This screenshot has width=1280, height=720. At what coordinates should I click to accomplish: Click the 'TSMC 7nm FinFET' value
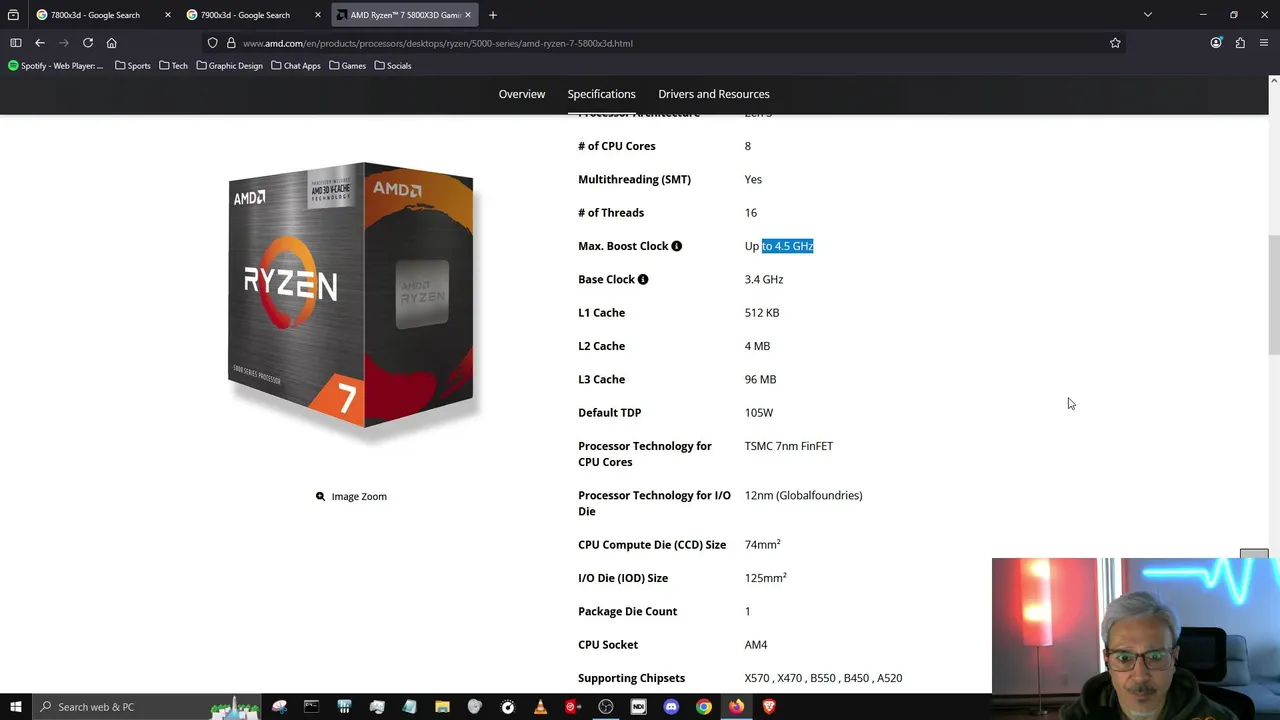pyautogui.click(x=789, y=446)
